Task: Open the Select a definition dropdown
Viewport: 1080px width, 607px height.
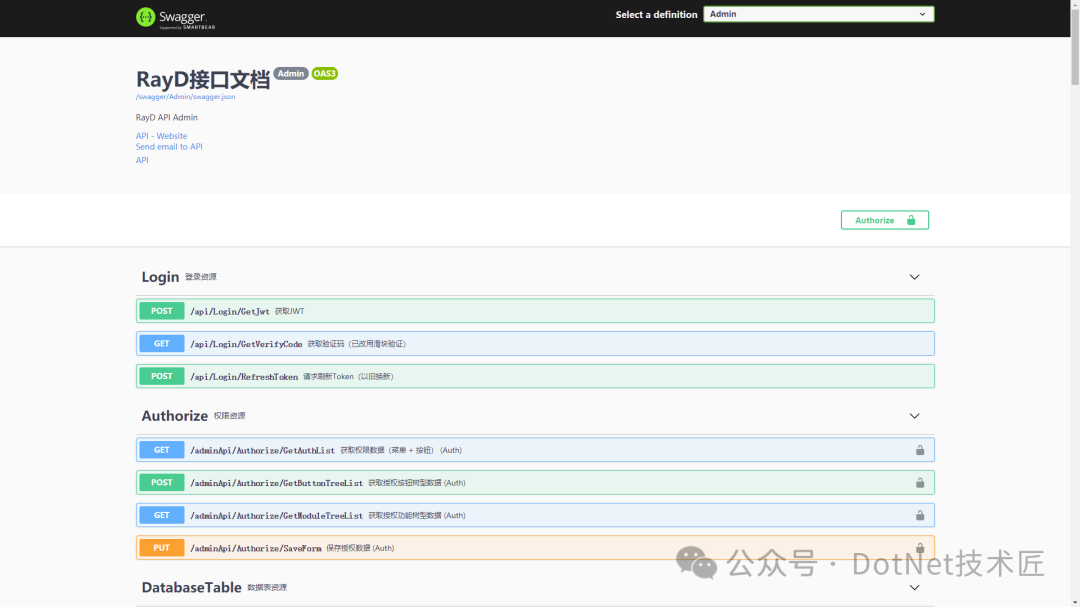Action: [x=818, y=14]
